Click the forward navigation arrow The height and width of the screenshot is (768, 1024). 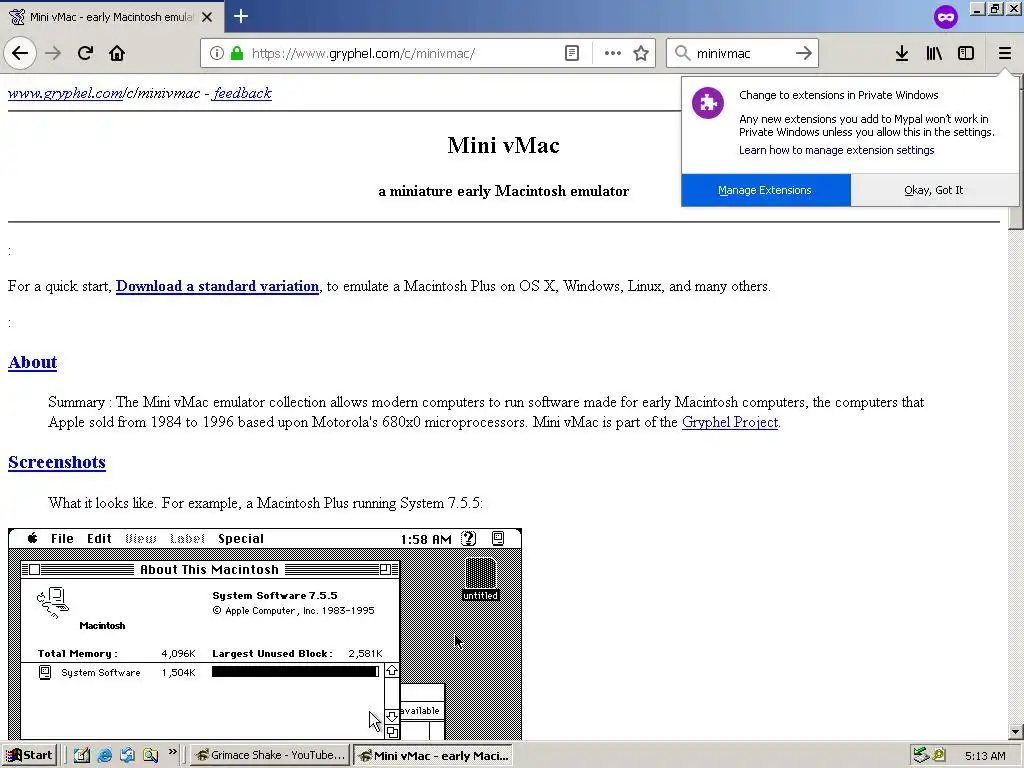(x=54, y=53)
